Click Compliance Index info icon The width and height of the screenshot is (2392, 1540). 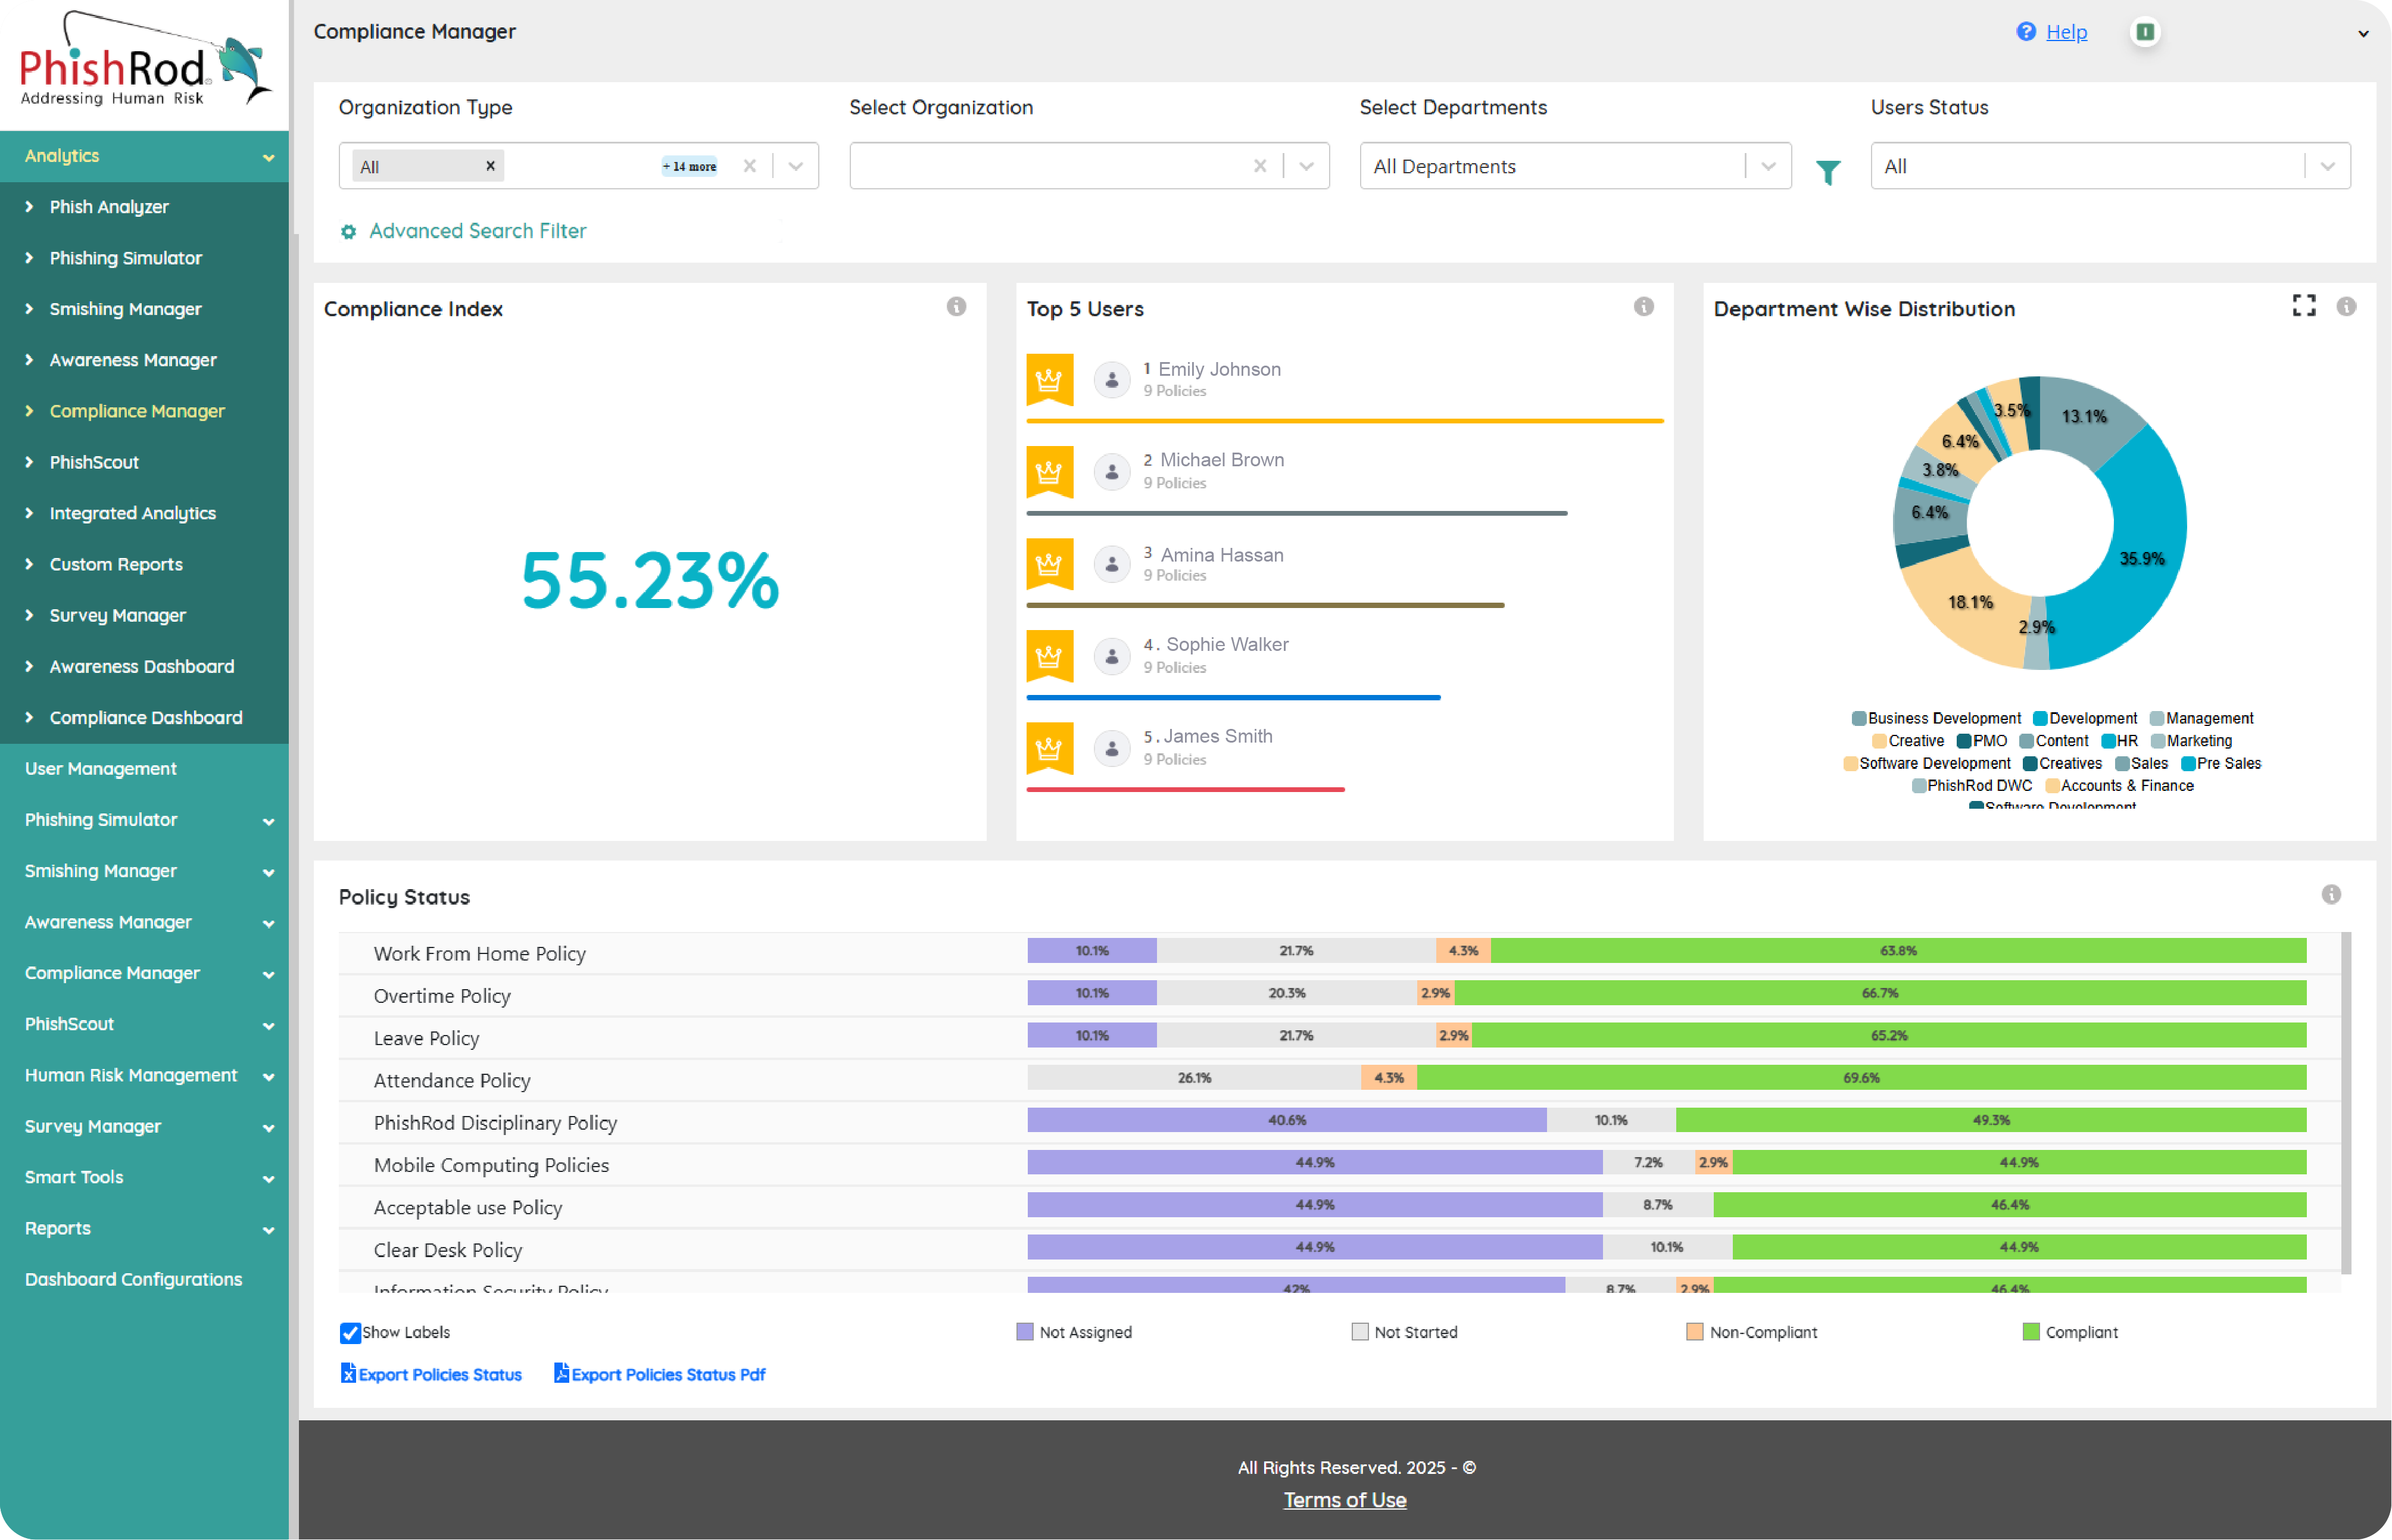pos(956,307)
